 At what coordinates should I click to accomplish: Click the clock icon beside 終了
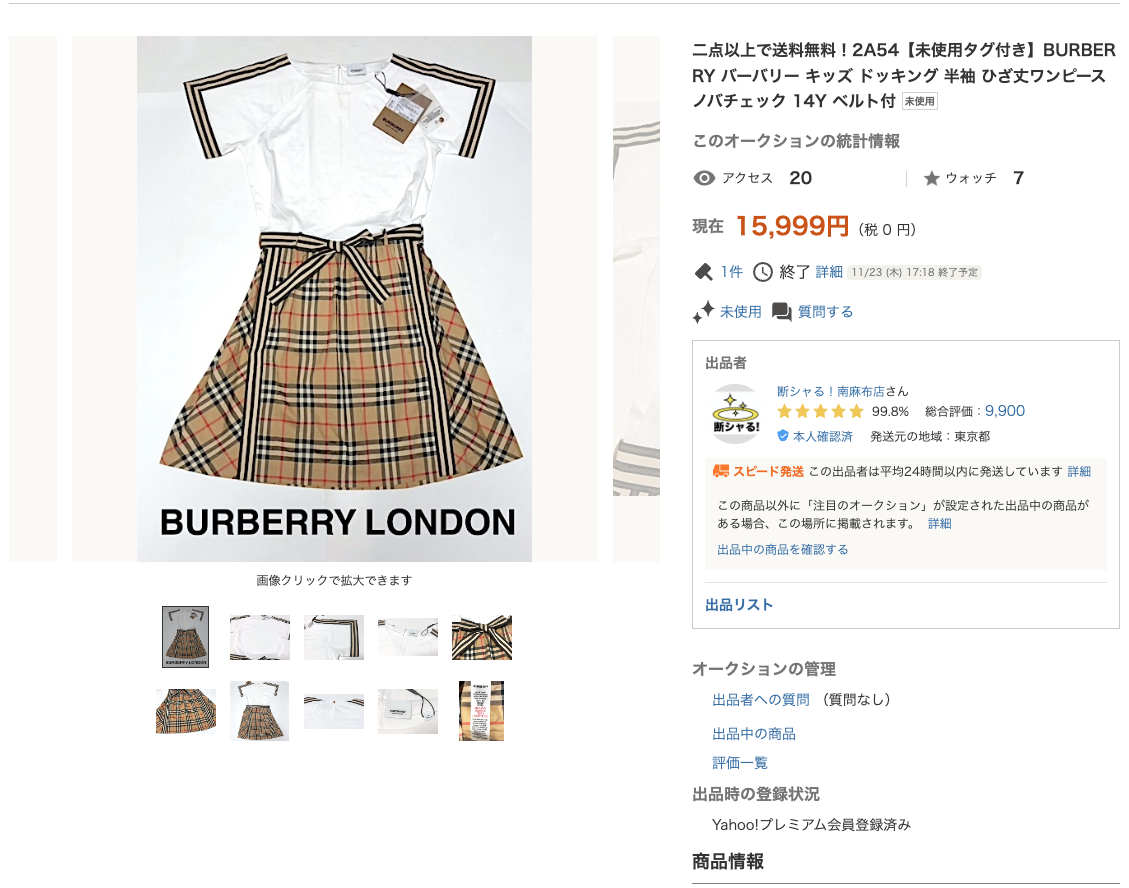click(x=763, y=272)
